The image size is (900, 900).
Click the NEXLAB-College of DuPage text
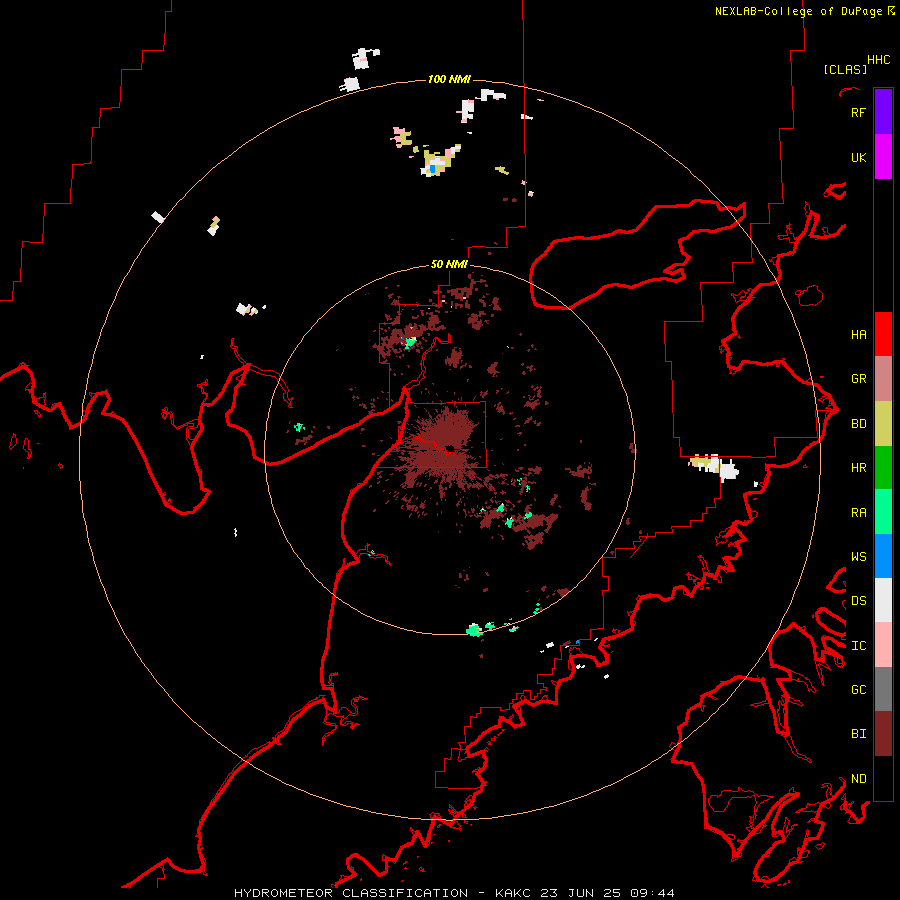[798, 11]
